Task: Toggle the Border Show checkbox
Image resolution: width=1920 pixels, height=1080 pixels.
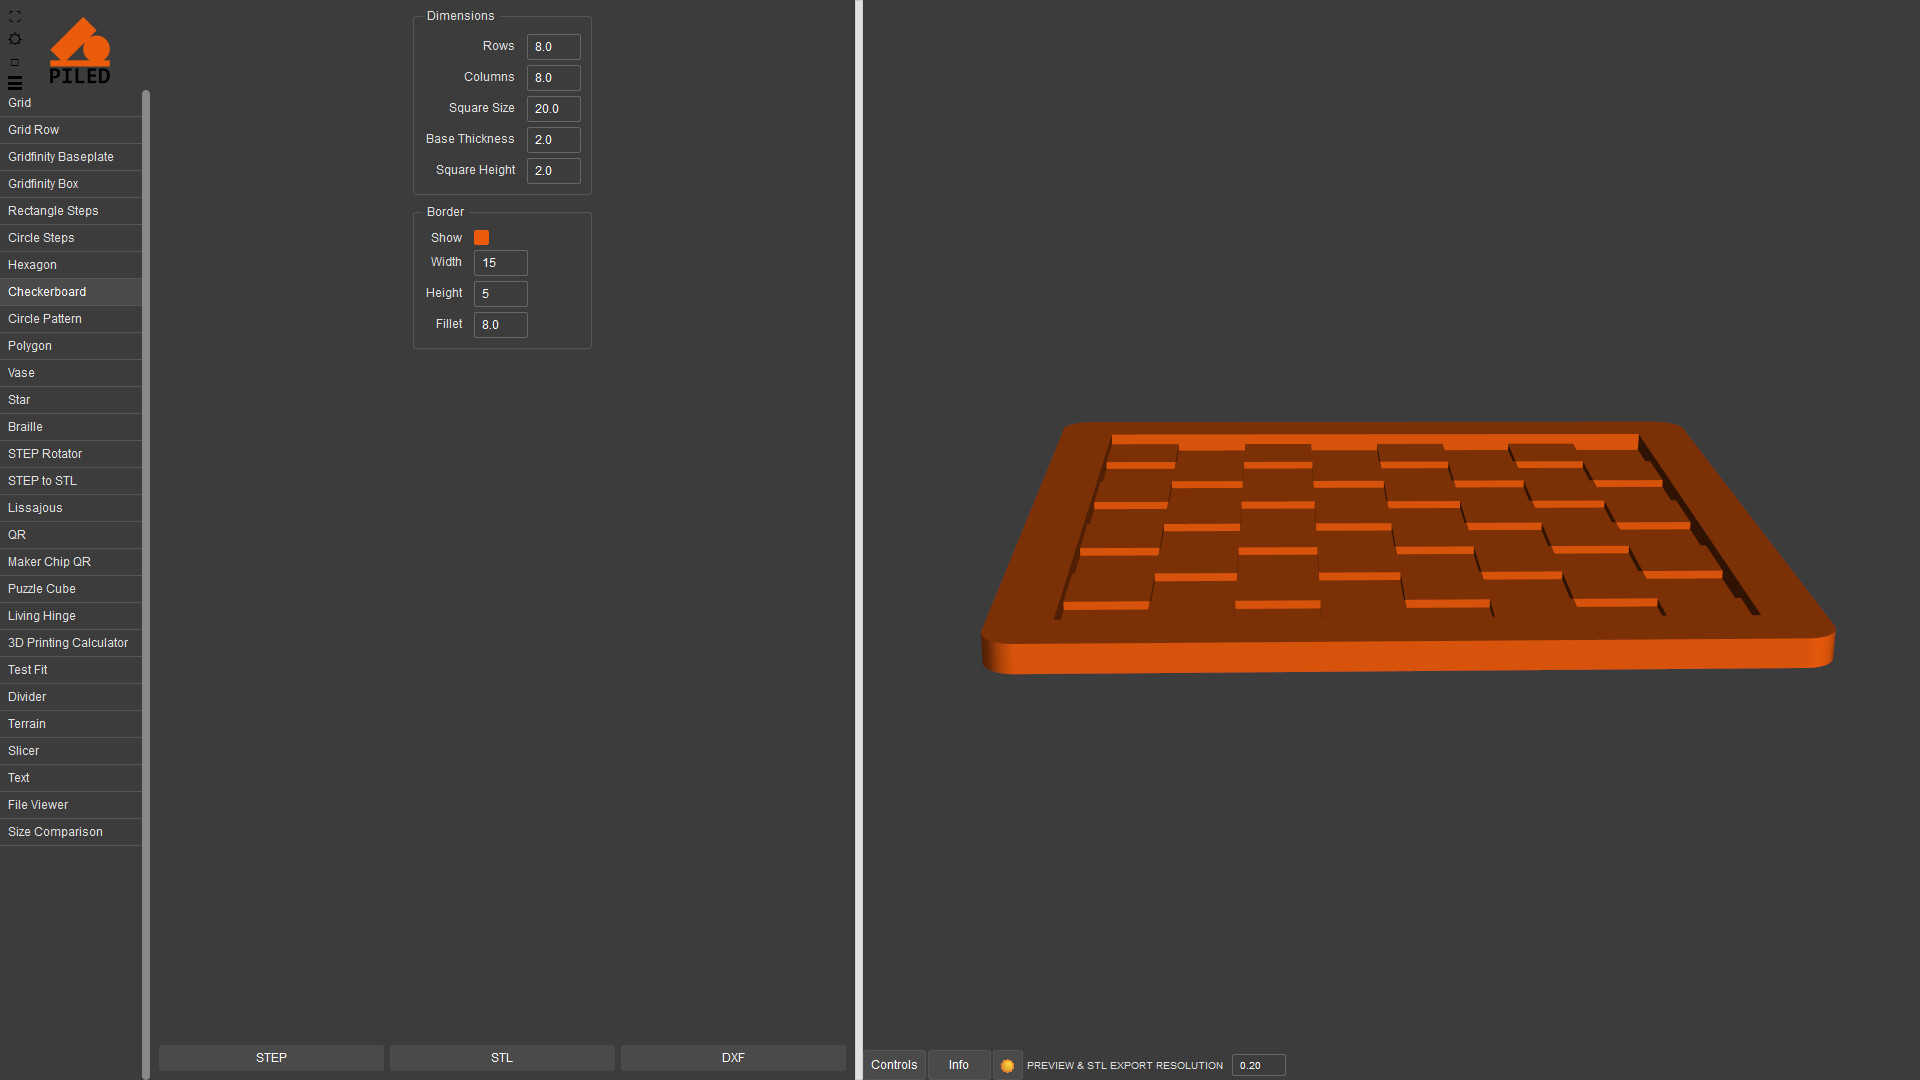Action: (x=481, y=238)
